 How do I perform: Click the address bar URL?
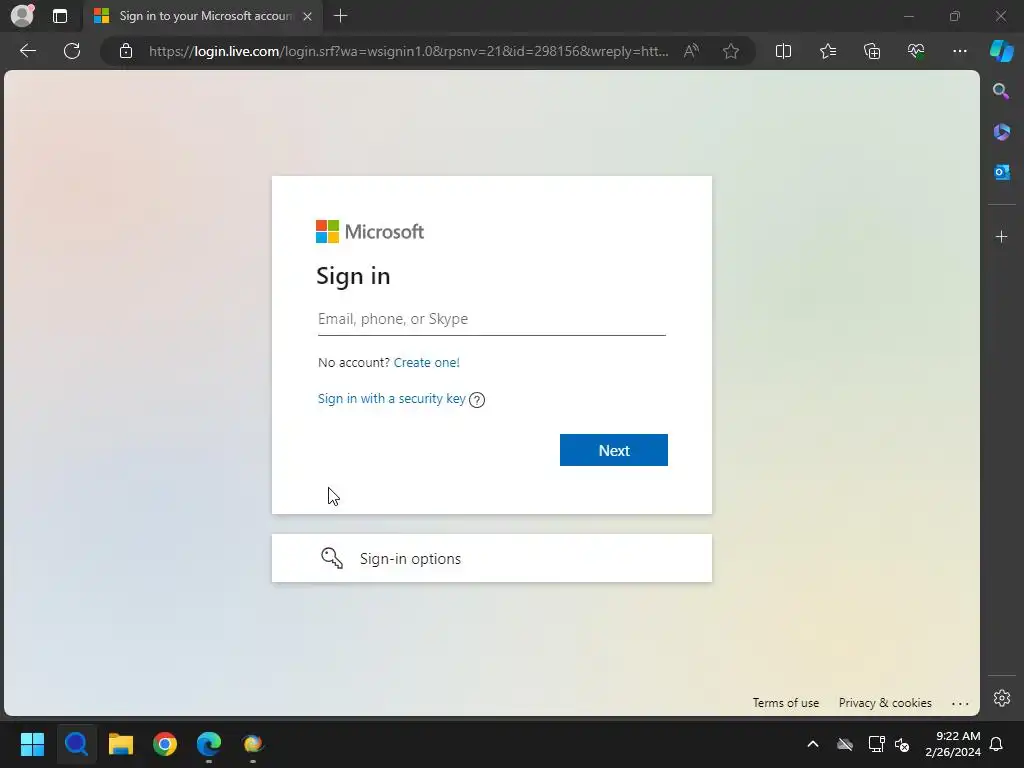(408, 51)
